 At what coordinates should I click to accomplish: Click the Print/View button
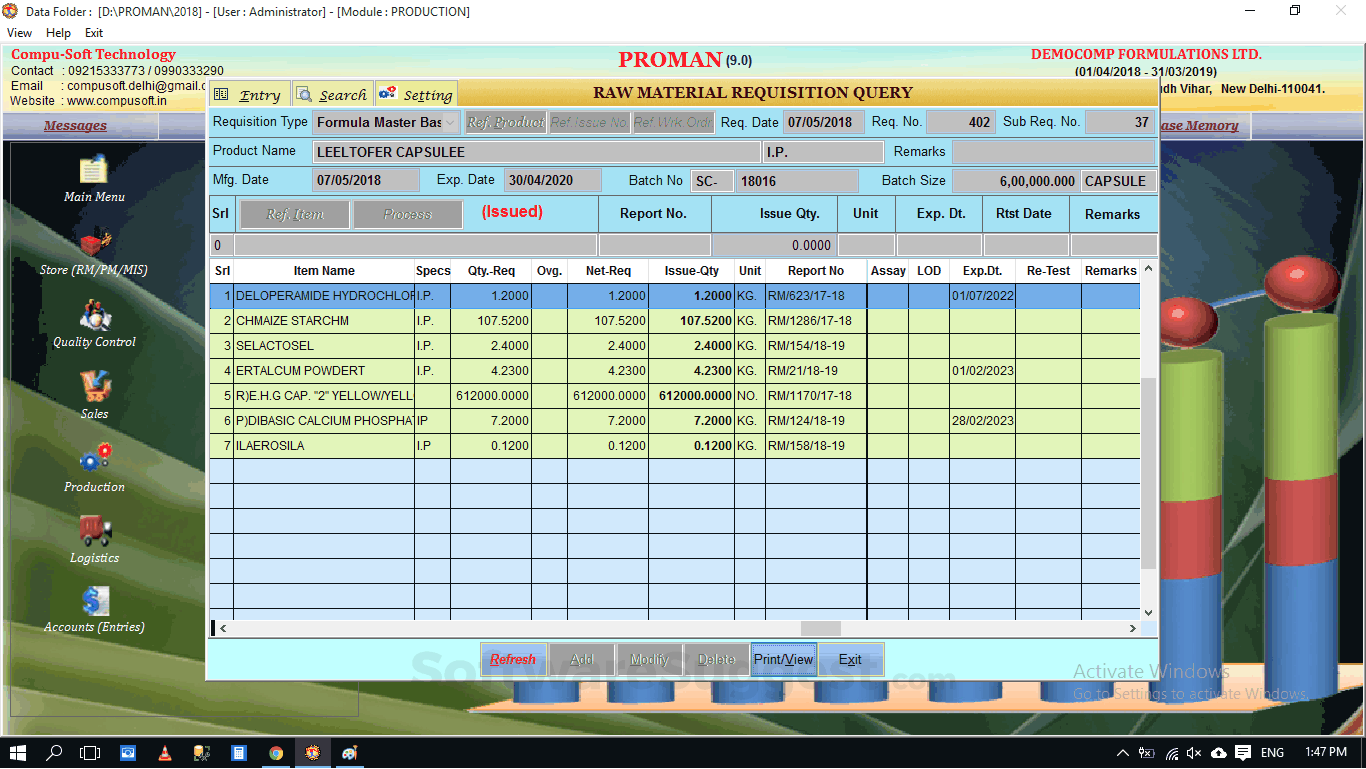pyautogui.click(x=783, y=659)
